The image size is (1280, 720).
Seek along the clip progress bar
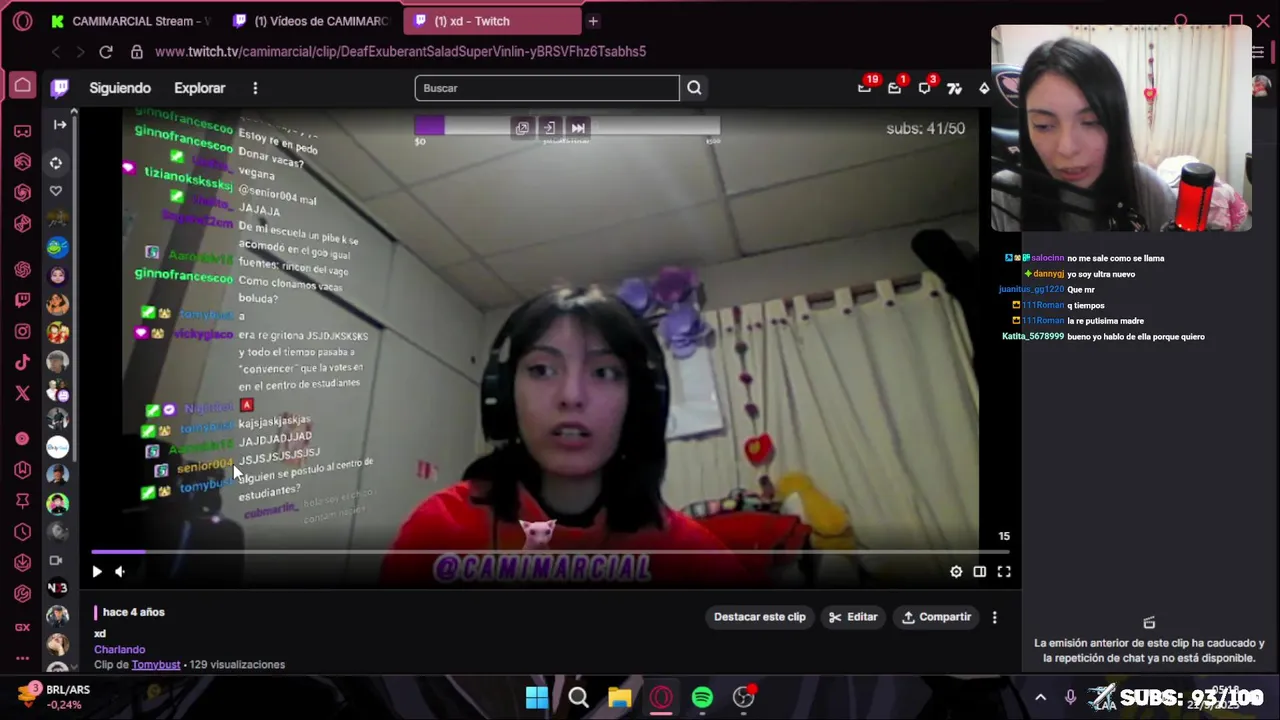pos(550,551)
